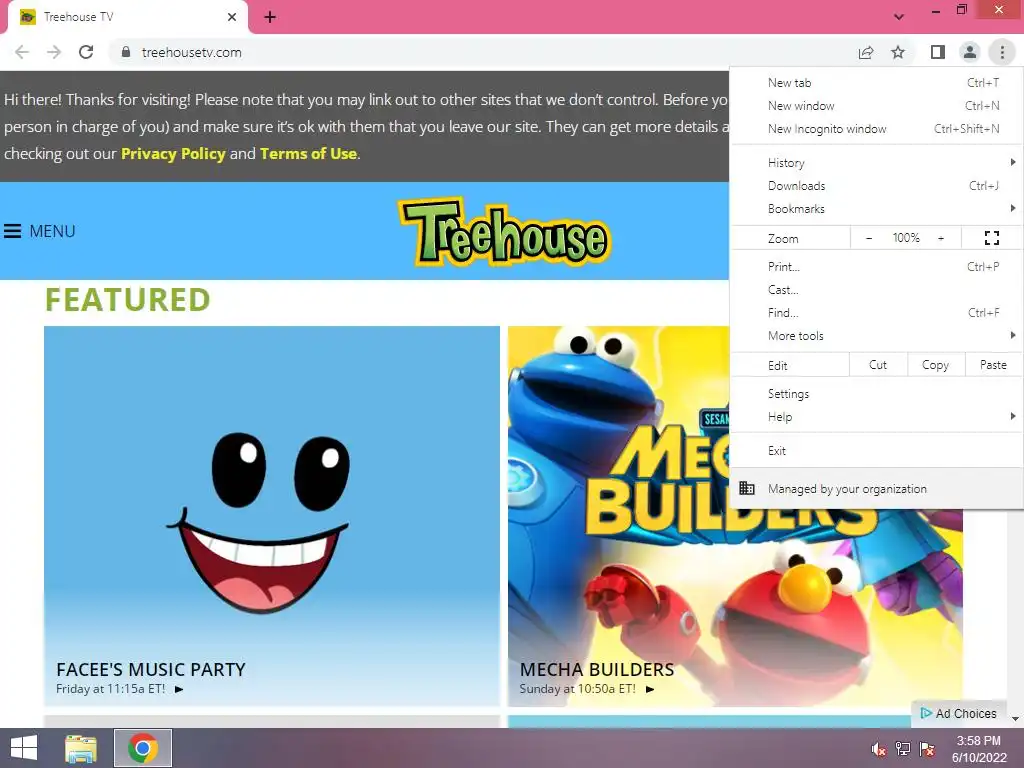Click the 100% zoom level value
Image resolution: width=1024 pixels, height=768 pixels.
coord(906,238)
